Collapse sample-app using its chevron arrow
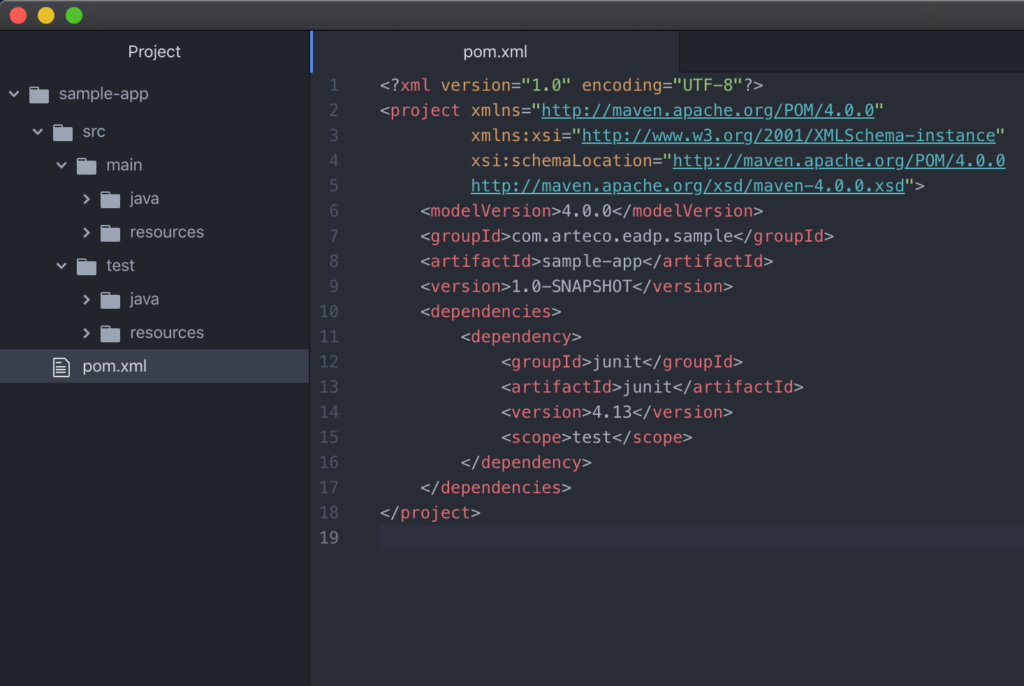Viewport: 1024px width, 686px height. click(x=14, y=94)
